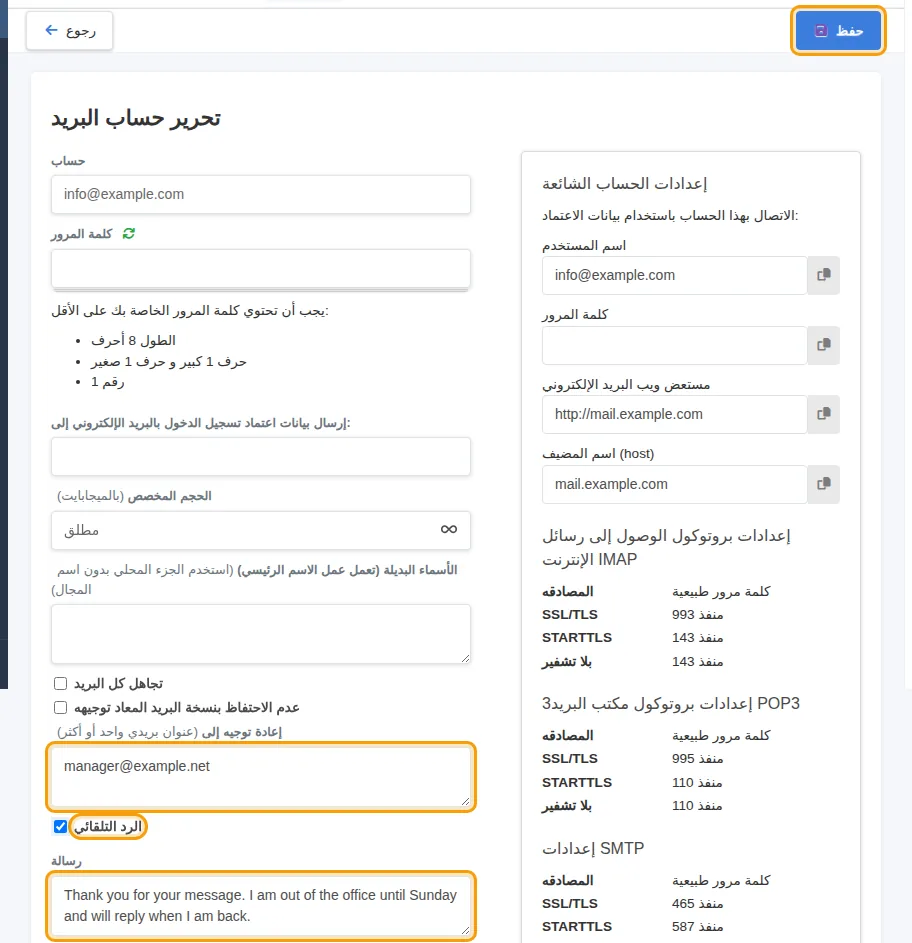
Task: Click the webmail field http://mail.example.com
Action: pyautogui.click(x=674, y=414)
